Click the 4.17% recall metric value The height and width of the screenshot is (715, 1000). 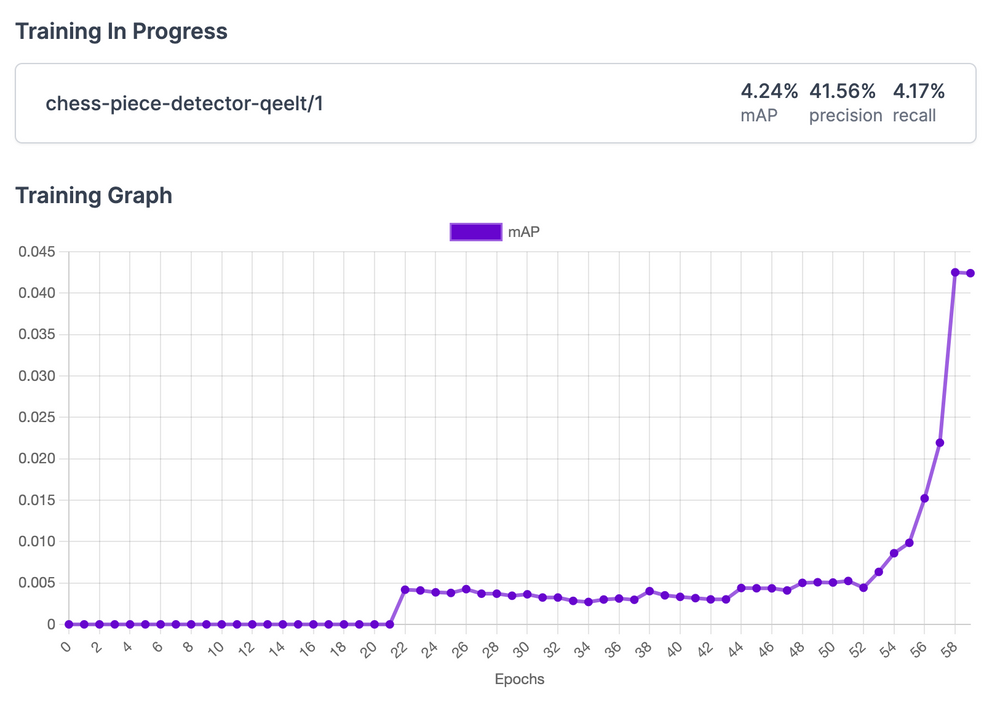[x=920, y=90]
